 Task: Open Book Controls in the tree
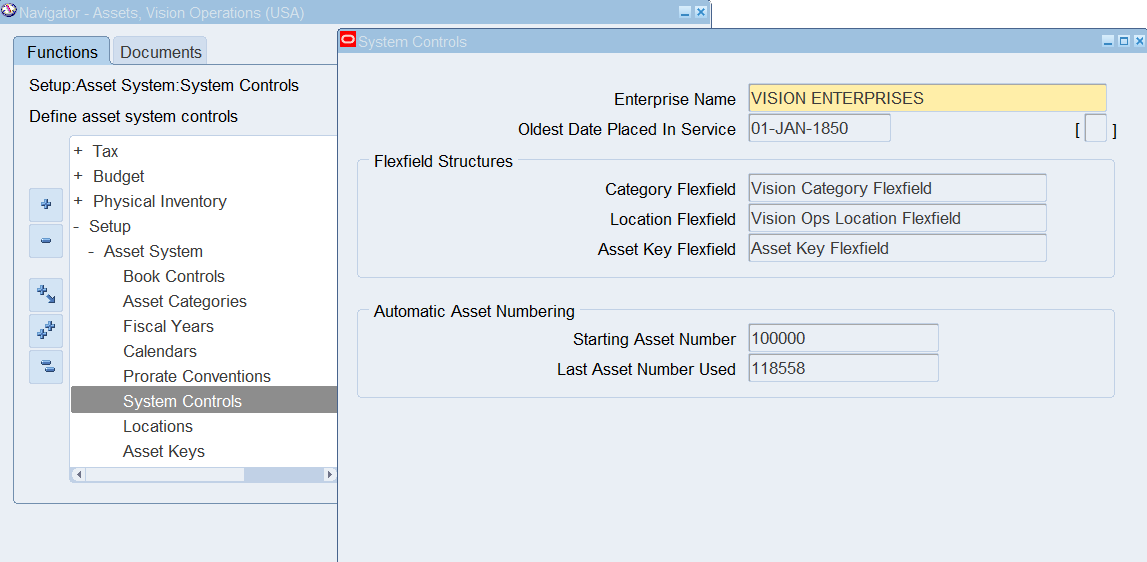pyautogui.click(x=174, y=277)
